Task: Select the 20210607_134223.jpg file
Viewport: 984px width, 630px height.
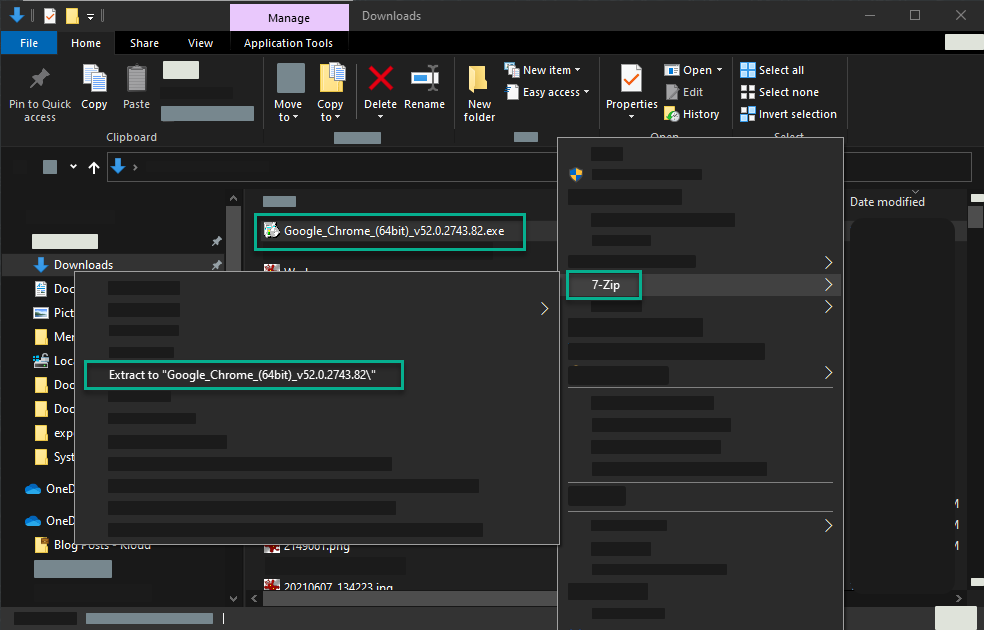Action: click(x=329, y=587)
